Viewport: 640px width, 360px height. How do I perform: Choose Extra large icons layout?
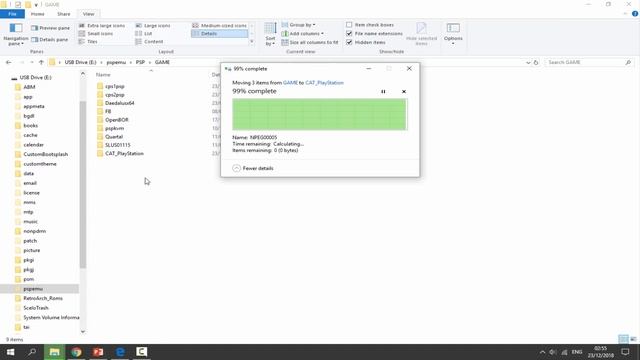point(102,25)
